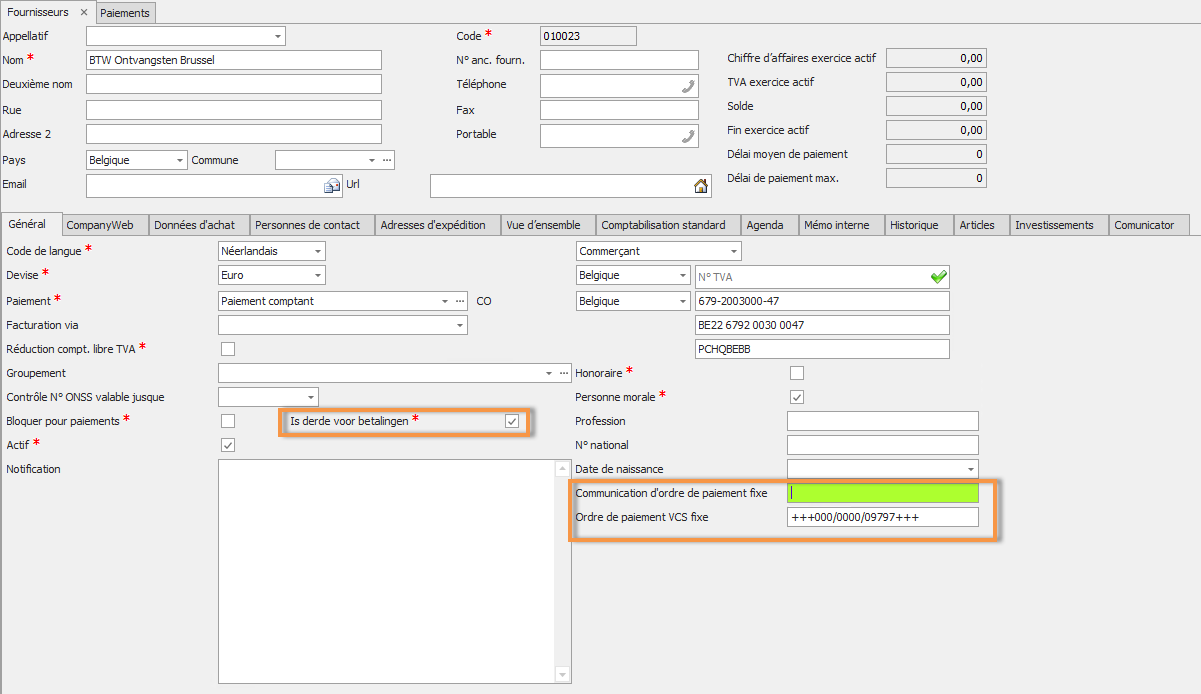Click the home icon in Url field

(x=700, y=186)
